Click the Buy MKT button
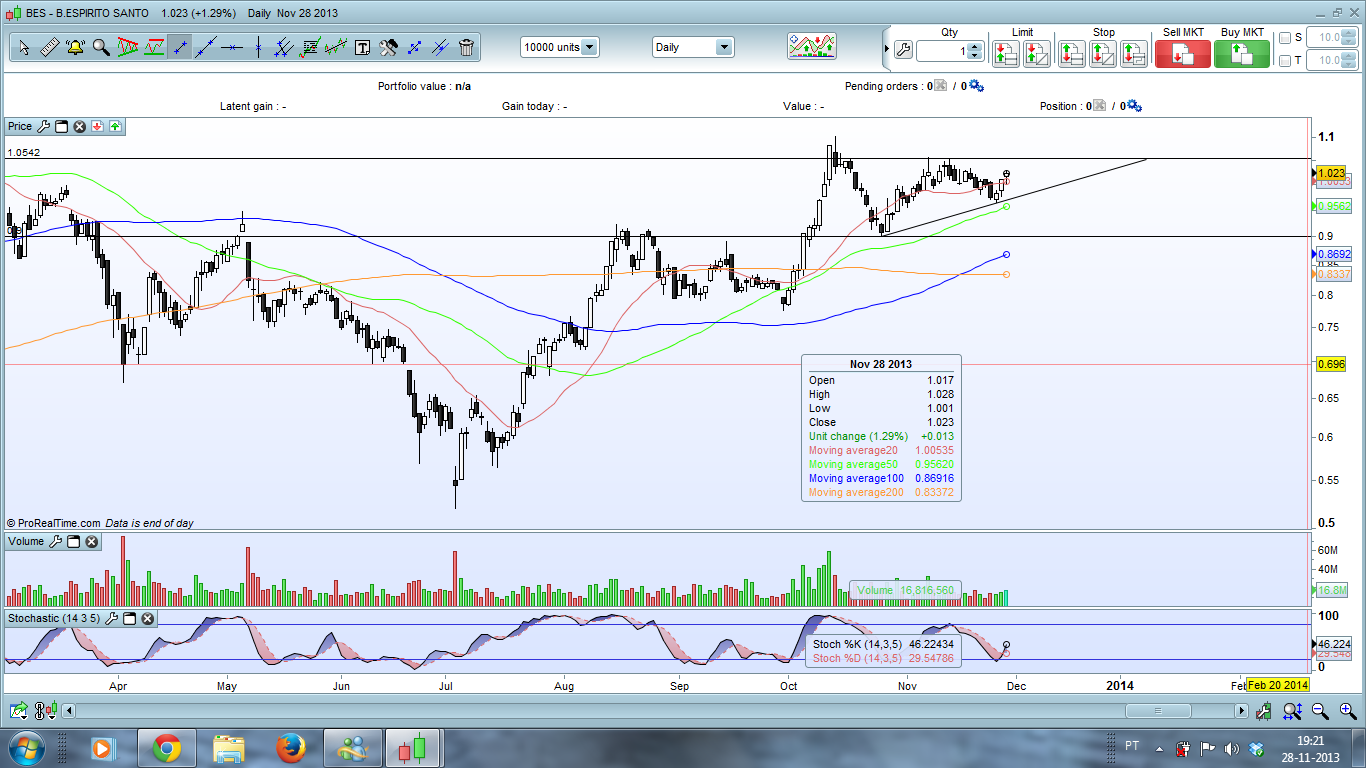The image size is (1366, 768). [x=1241, y=54]
